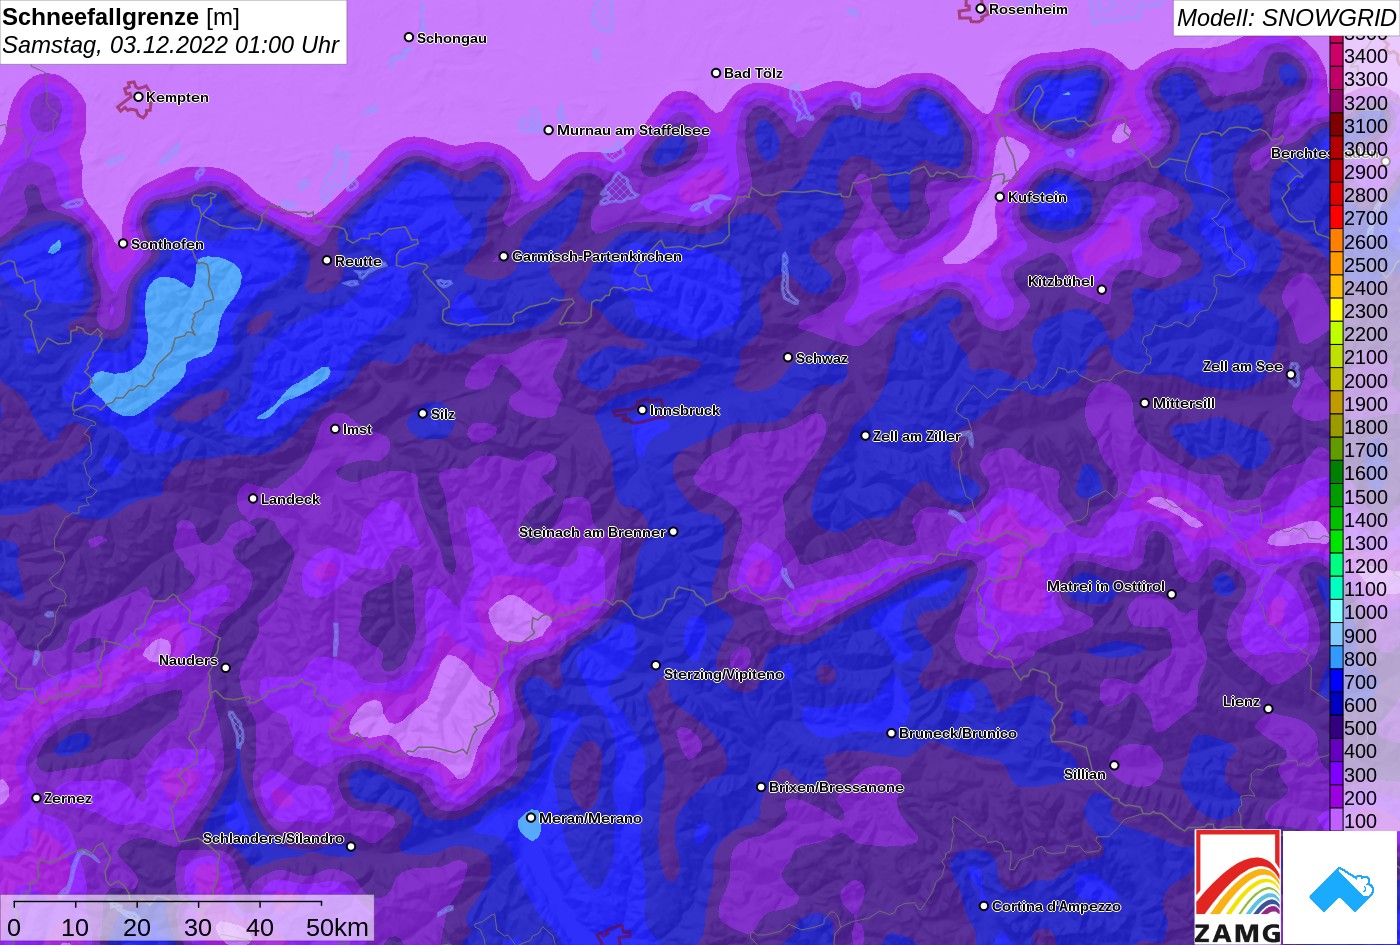1400x945 pixels.
Task: Select the Kufstein marker dot
Action: (1000, 197)
